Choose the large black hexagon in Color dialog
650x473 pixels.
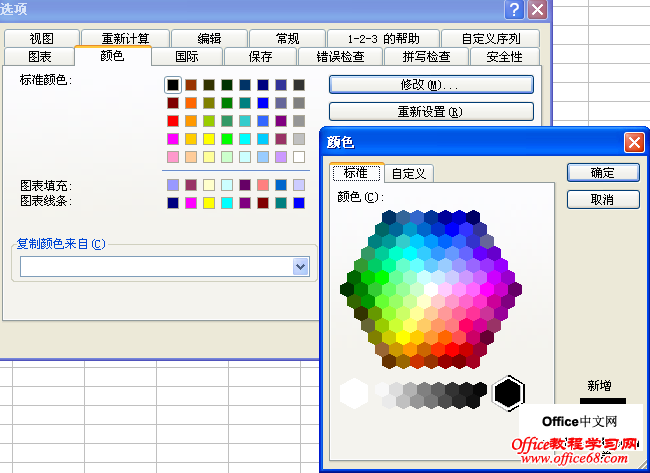click(x=508, y=393)
